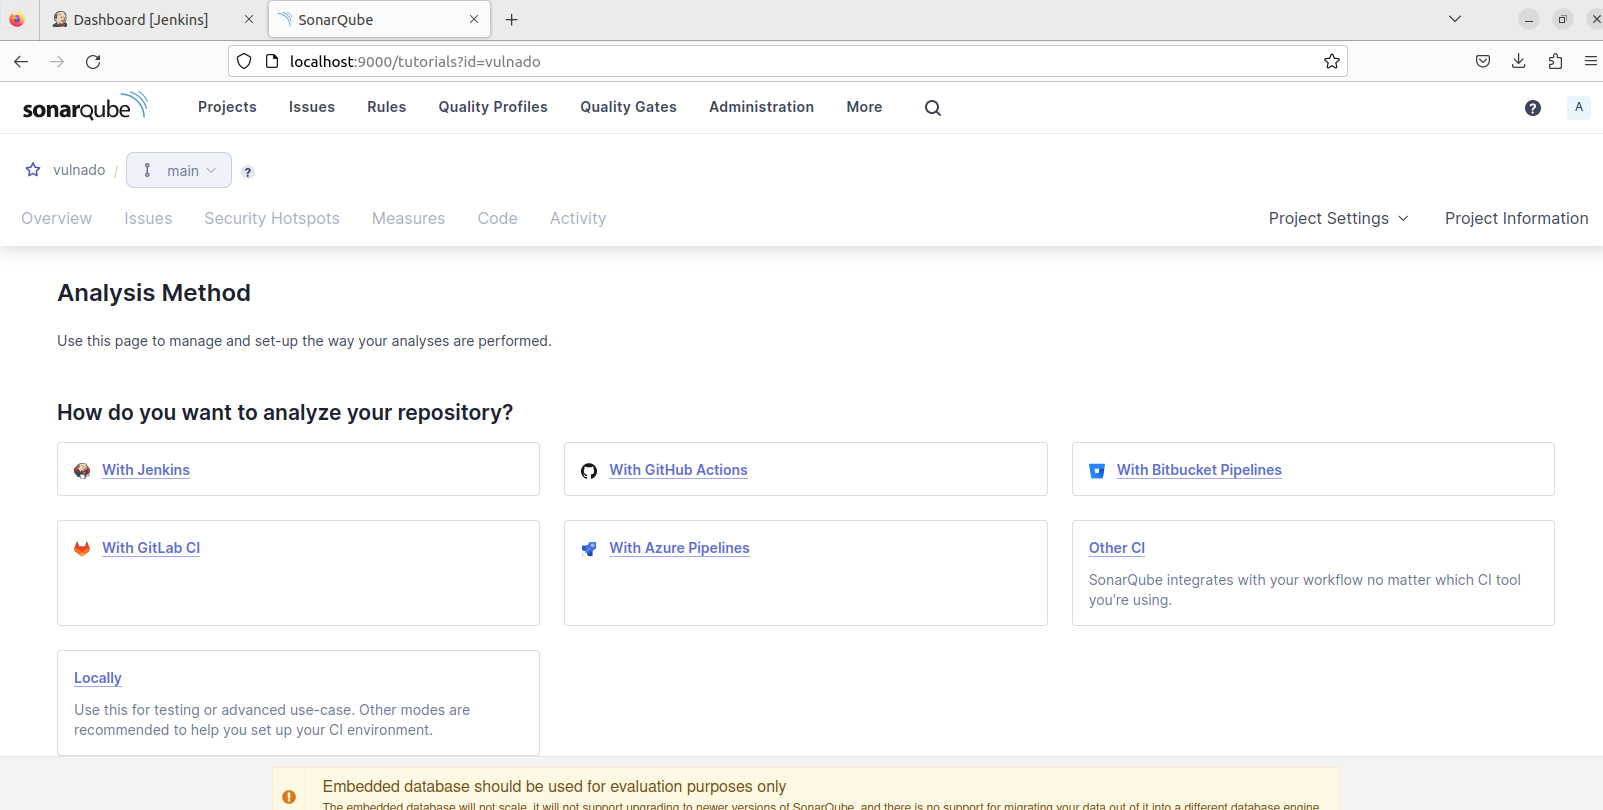Go forward in browser history
The width and height of the screenshot is (1603, 810).
pyautogui.click(x=57, y=61)
